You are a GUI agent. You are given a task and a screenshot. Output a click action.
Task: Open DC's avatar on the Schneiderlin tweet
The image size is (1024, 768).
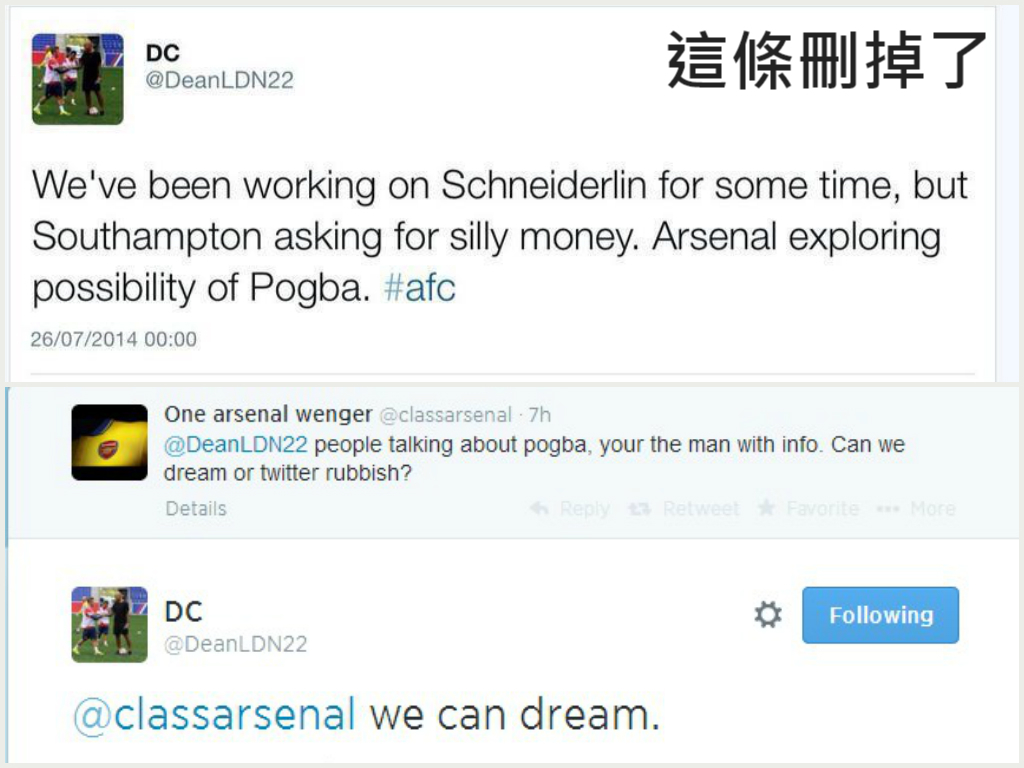[77, 79]
